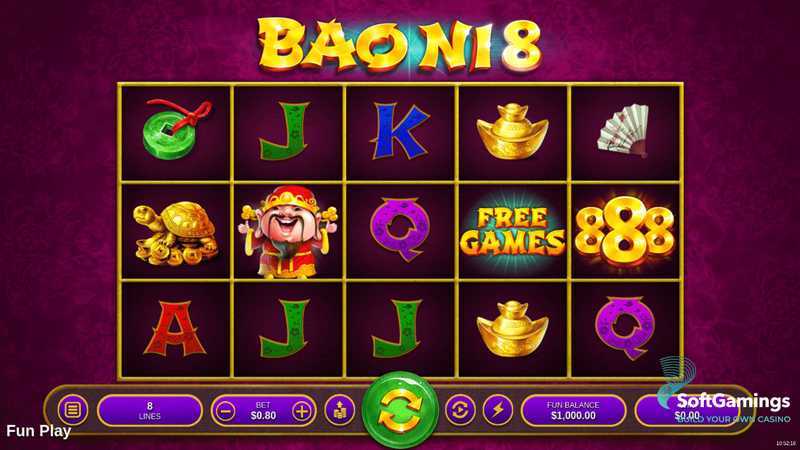Set max bet using coin stack icon
This screenshot has height=450, width=800.
pyautogui.click(x=339, y=410)
